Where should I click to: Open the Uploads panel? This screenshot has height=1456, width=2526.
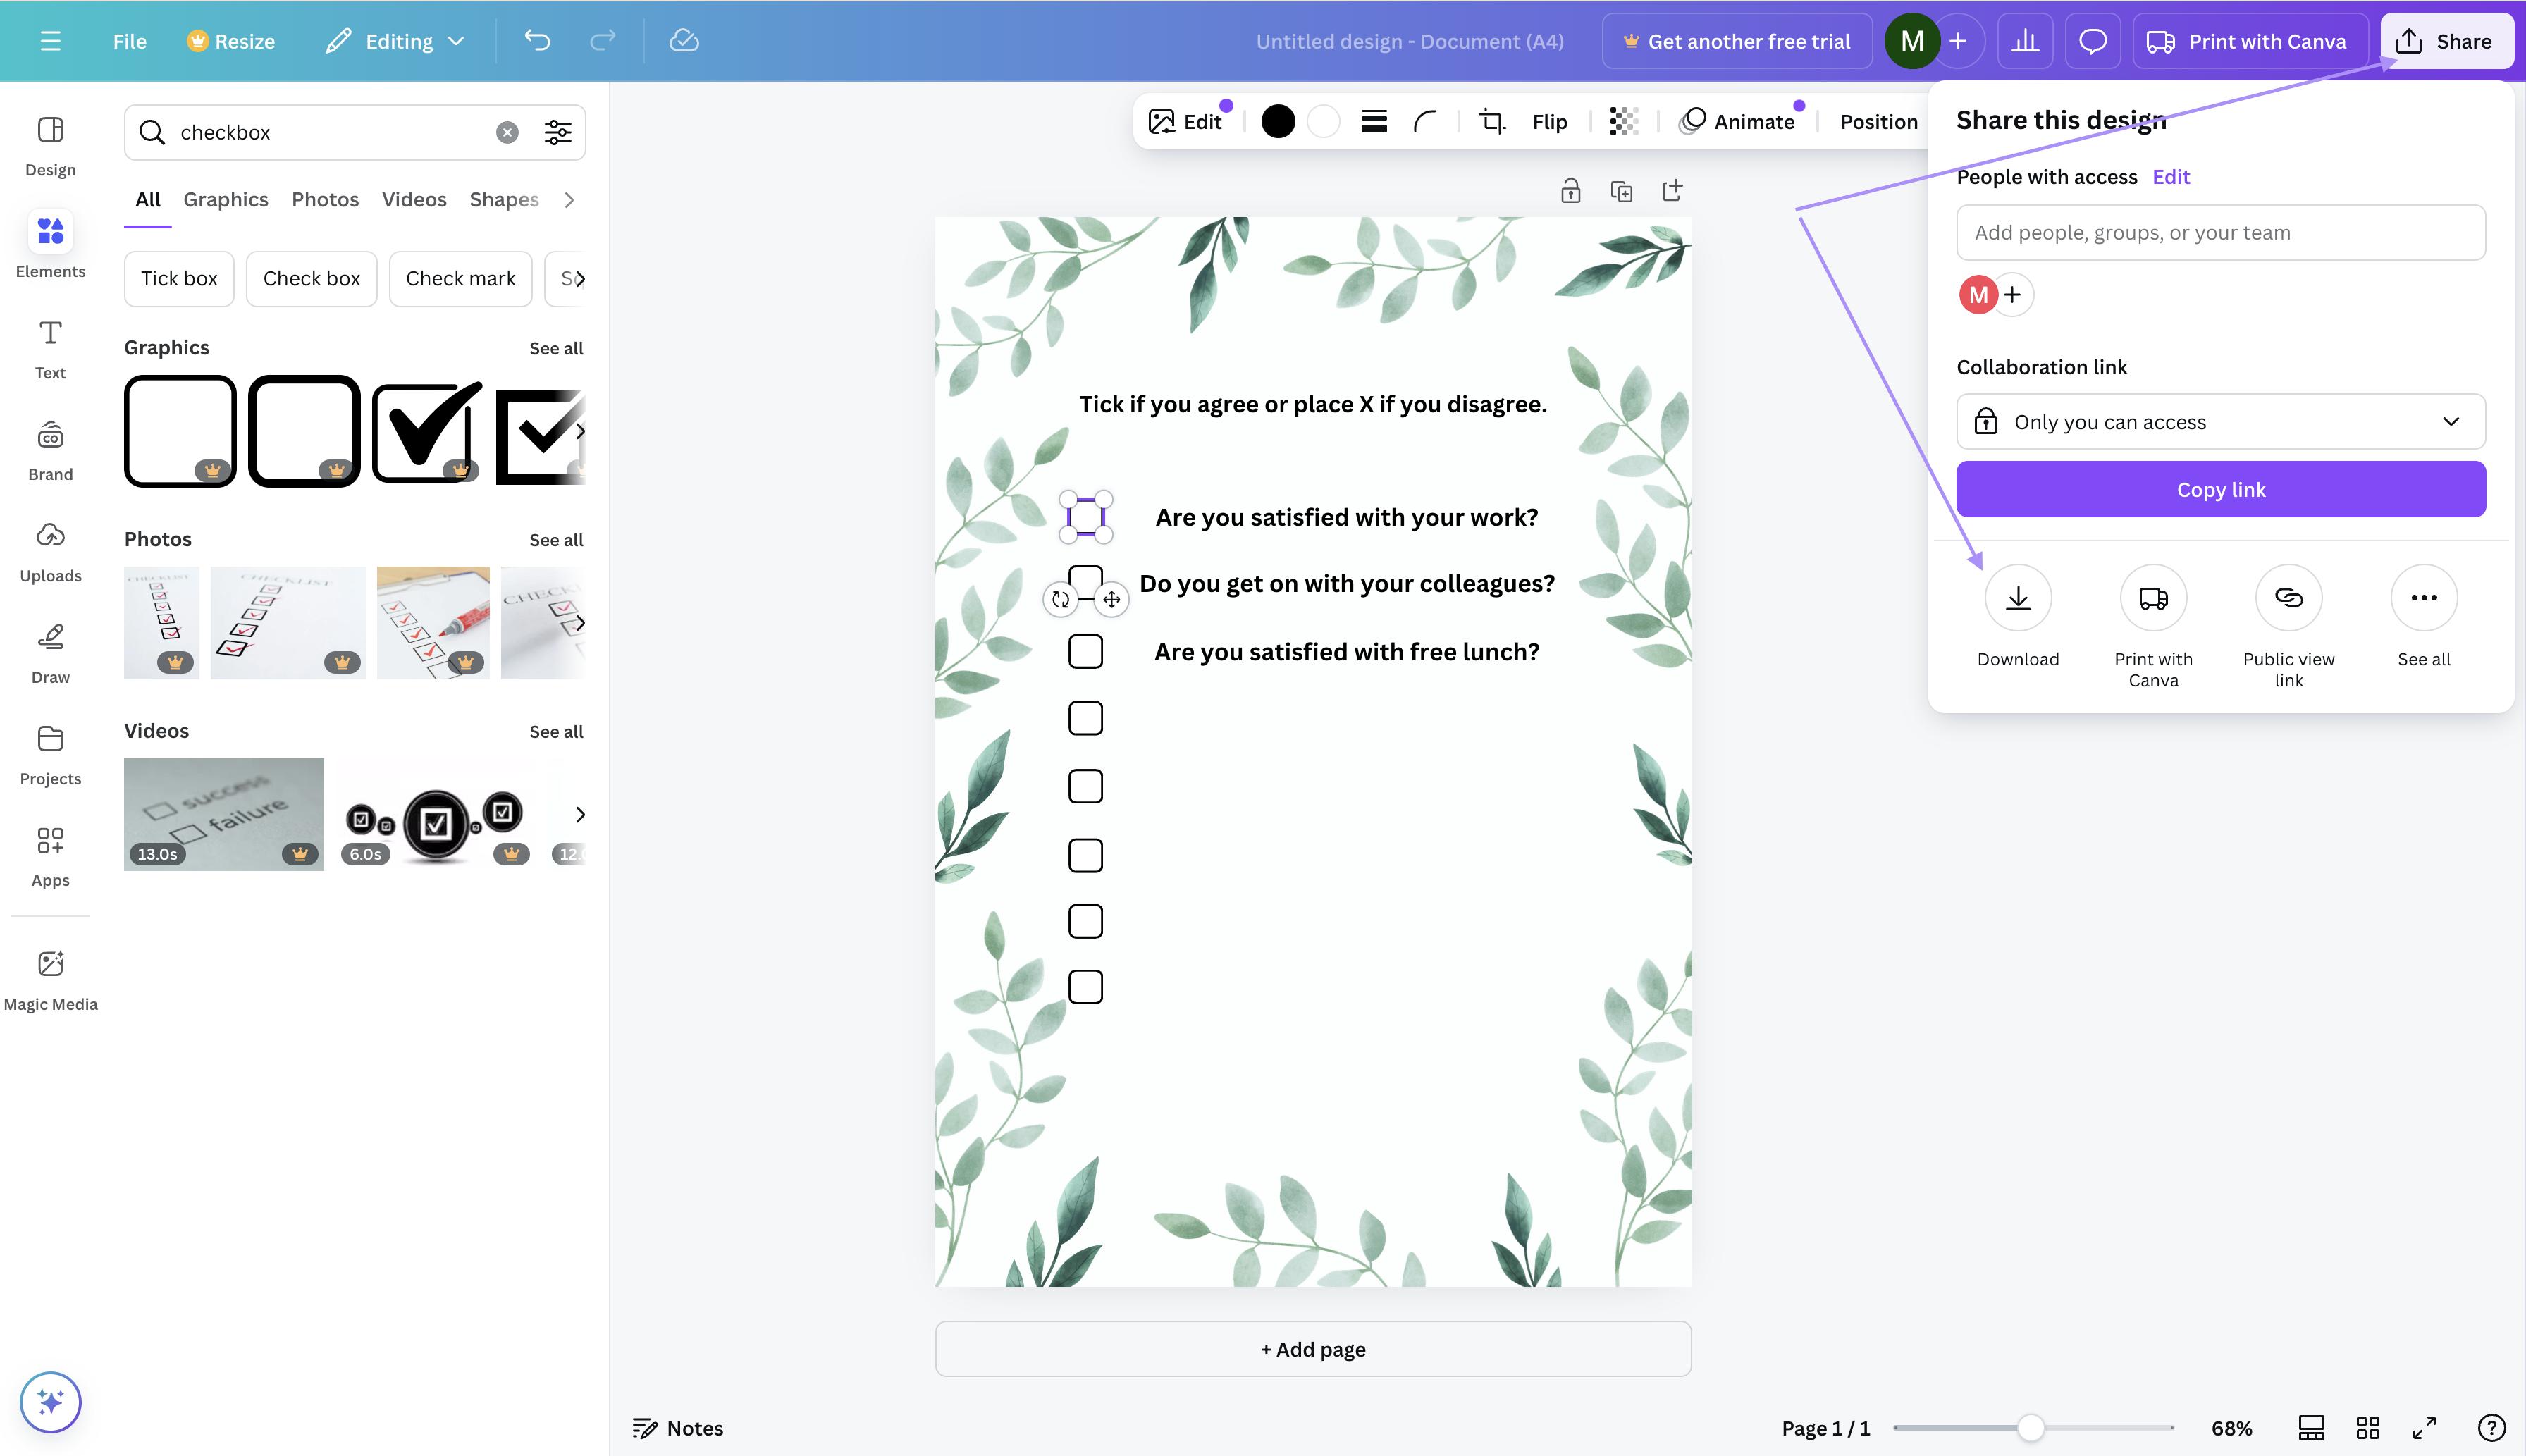point(50,550)
